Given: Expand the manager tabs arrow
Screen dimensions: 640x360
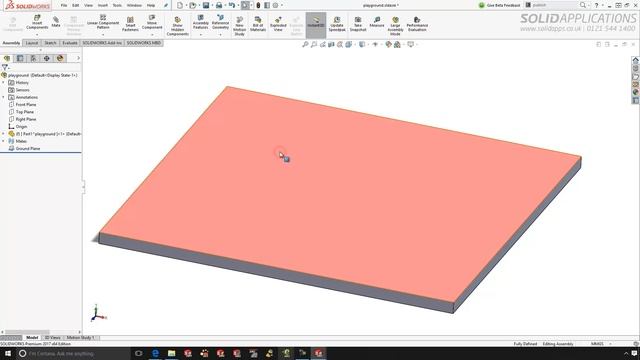Looking at the screenshot, I should point(78,58).
